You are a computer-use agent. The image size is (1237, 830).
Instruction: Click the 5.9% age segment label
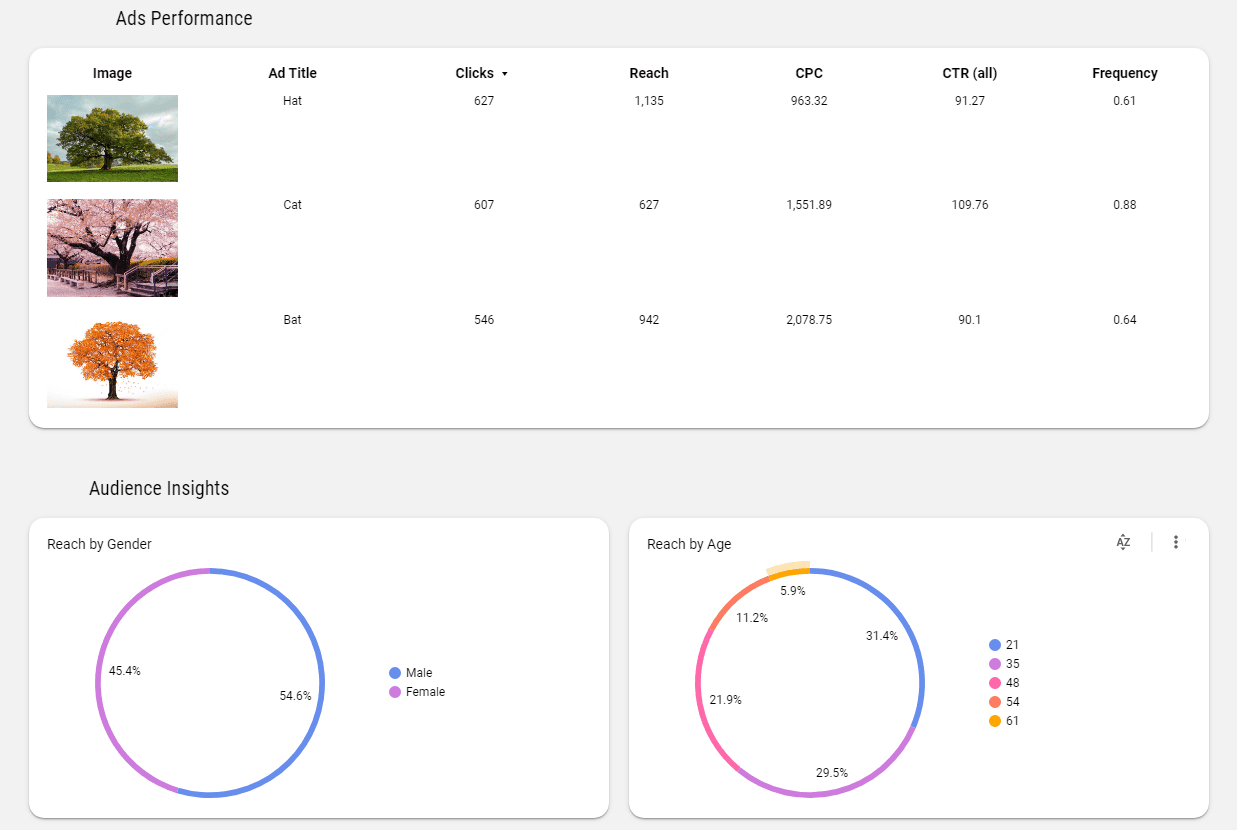793,591
